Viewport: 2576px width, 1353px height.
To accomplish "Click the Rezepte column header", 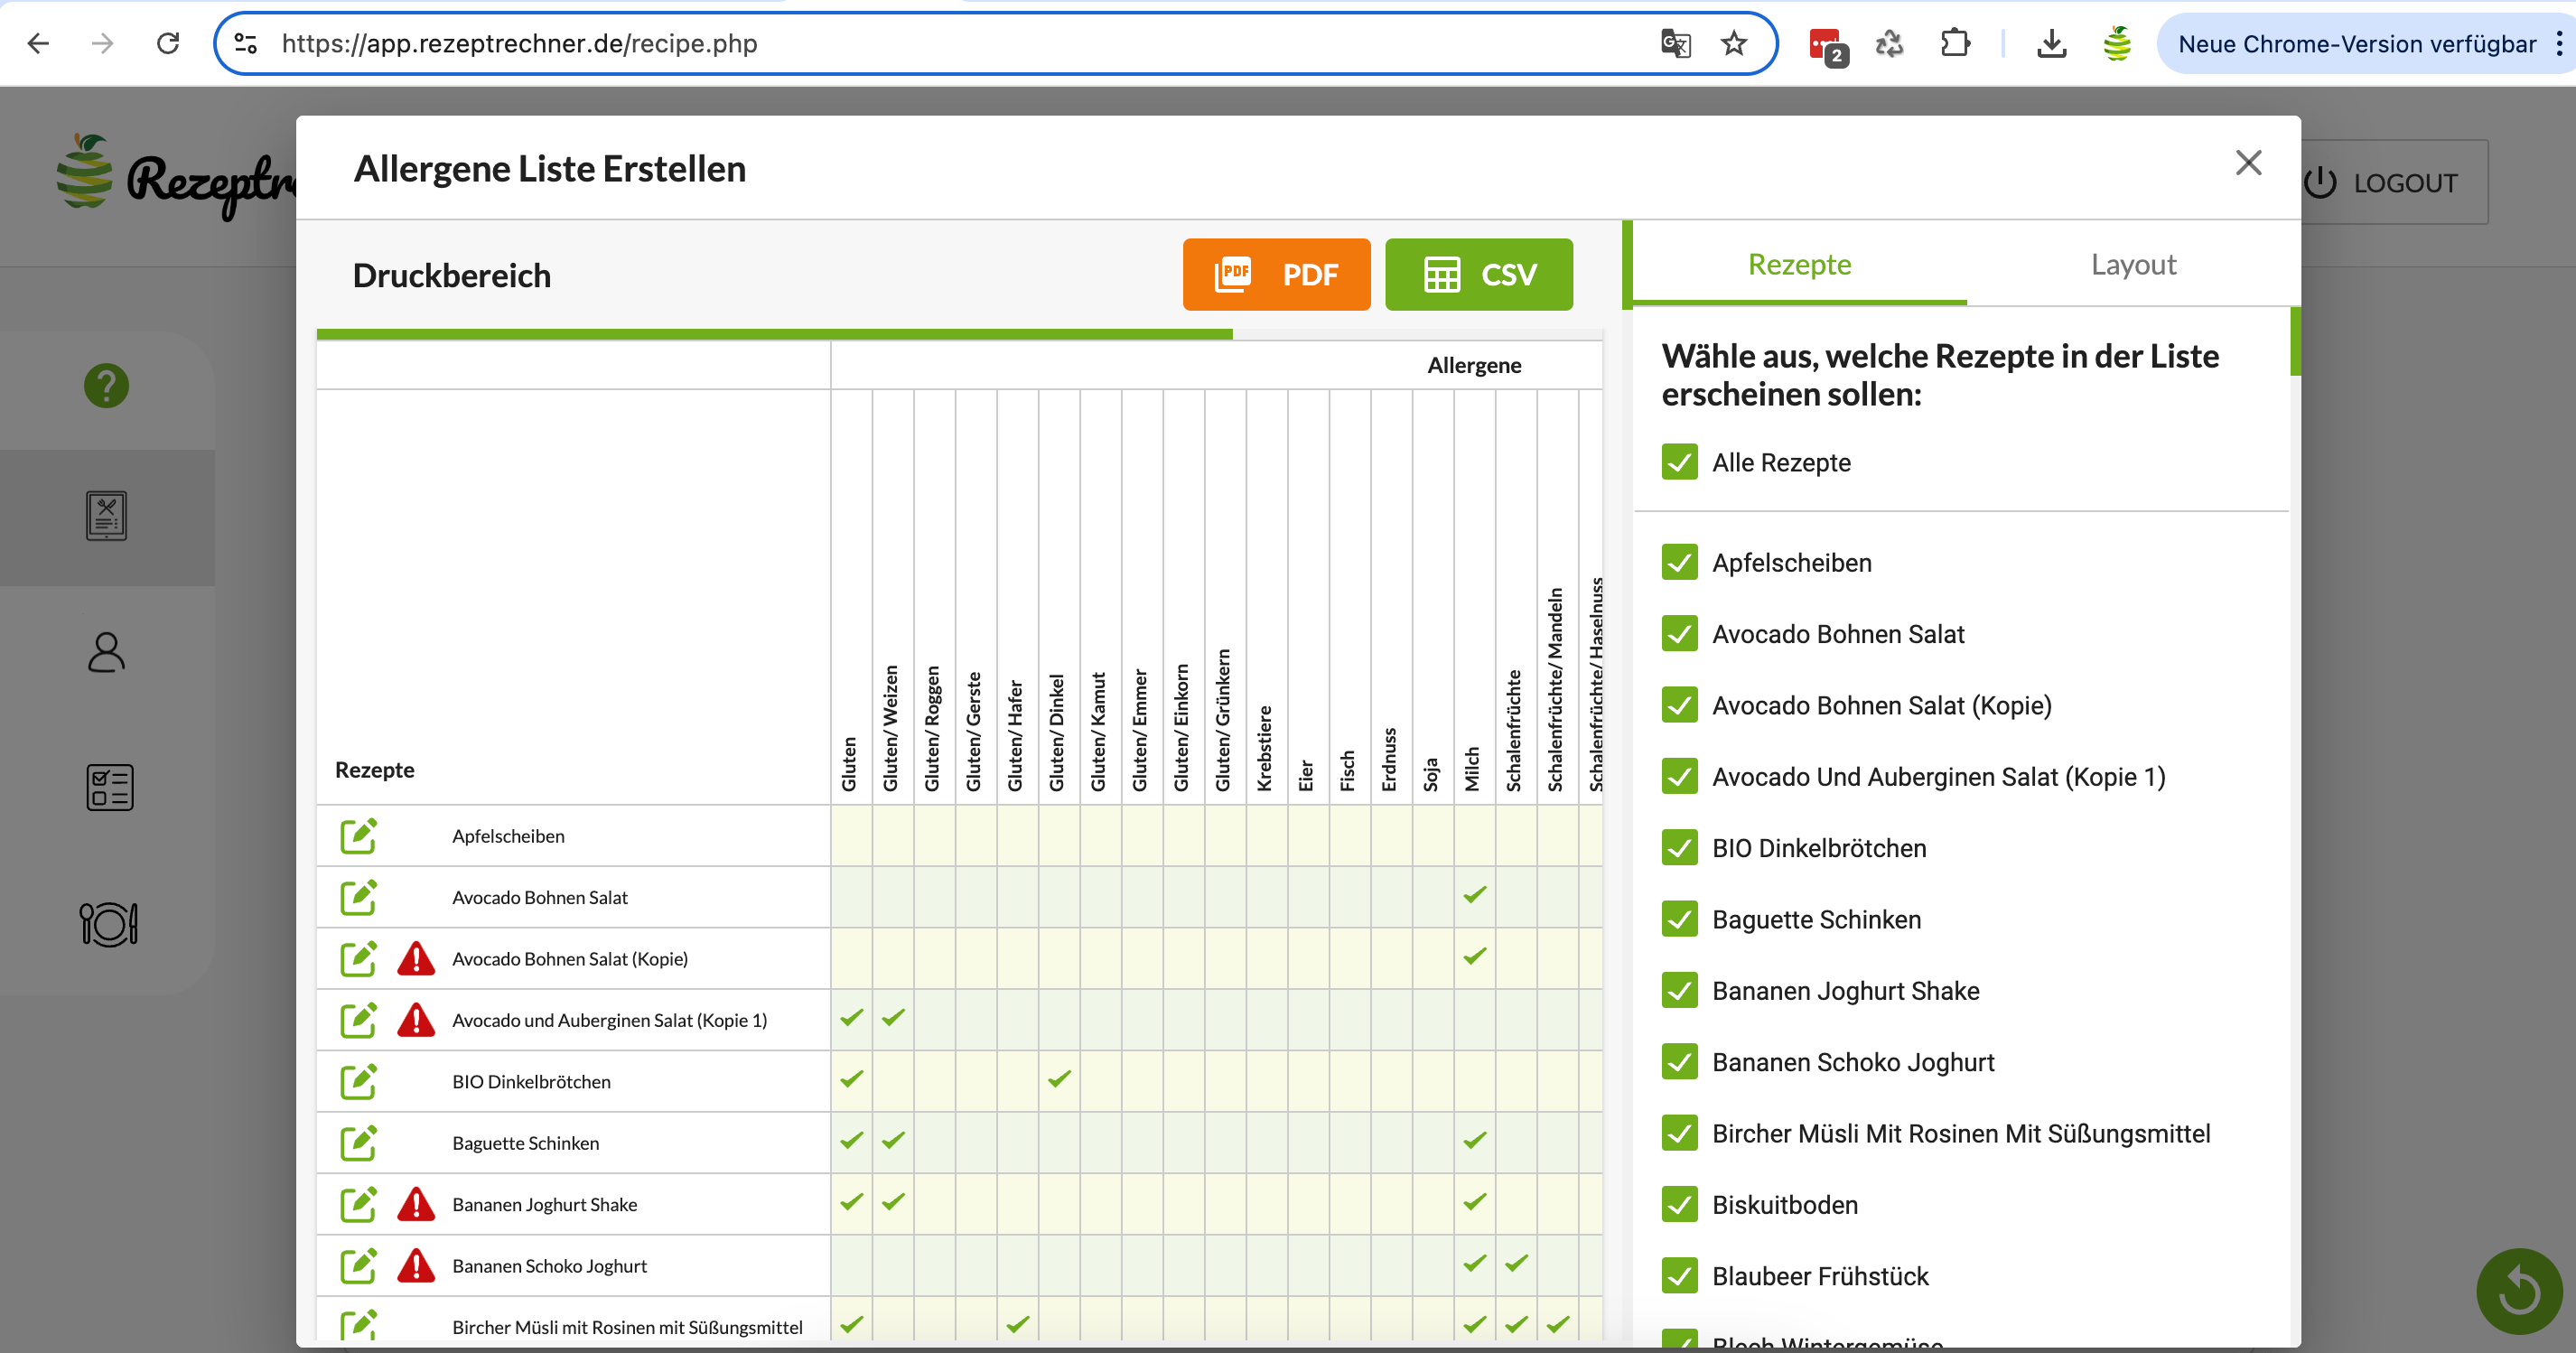I will [374, 770].
